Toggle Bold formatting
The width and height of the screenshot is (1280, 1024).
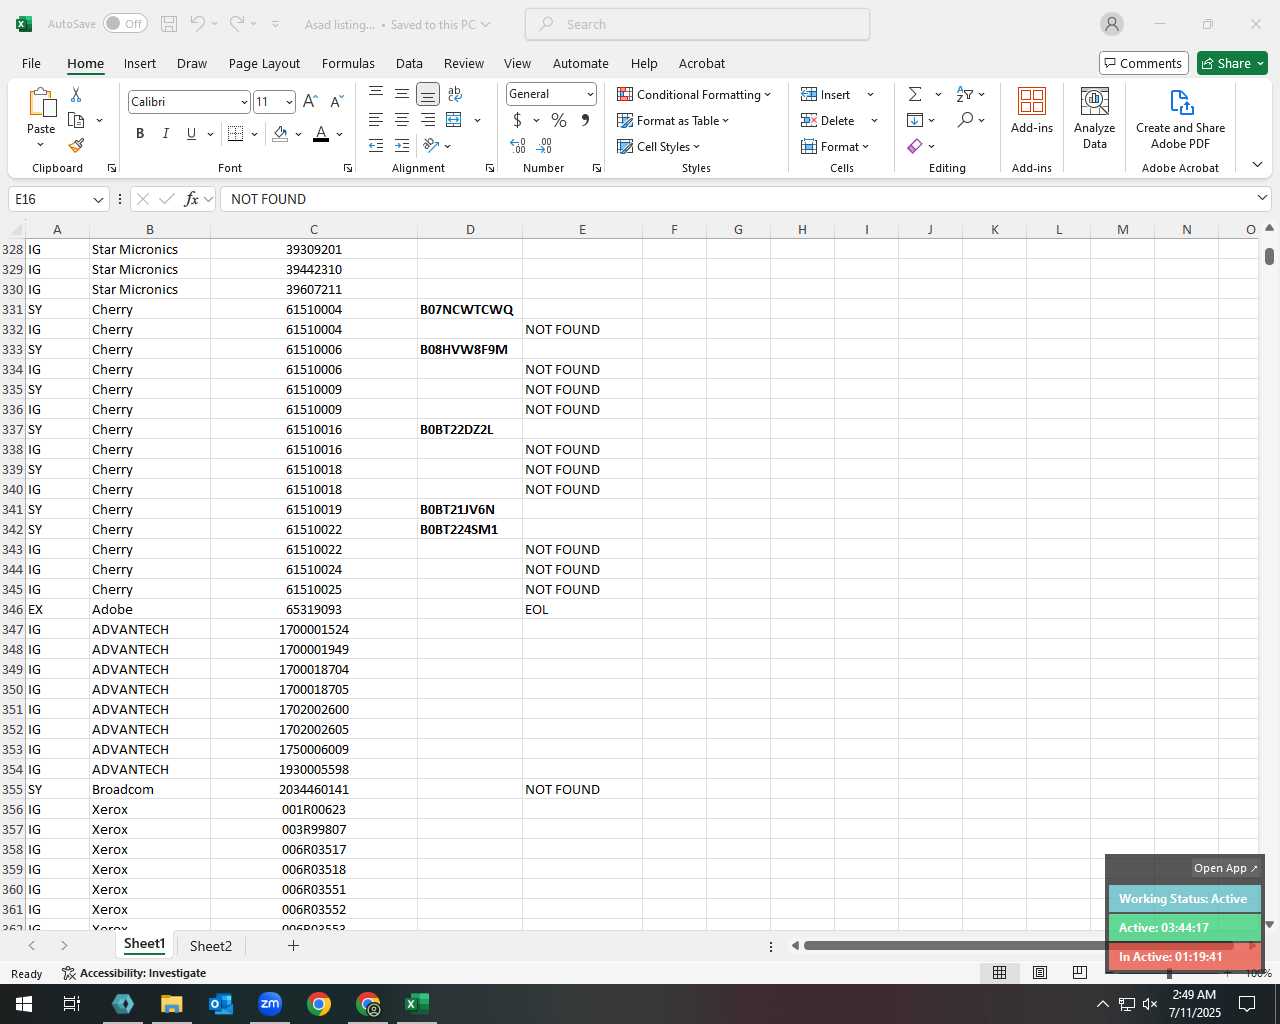[140, 134]
